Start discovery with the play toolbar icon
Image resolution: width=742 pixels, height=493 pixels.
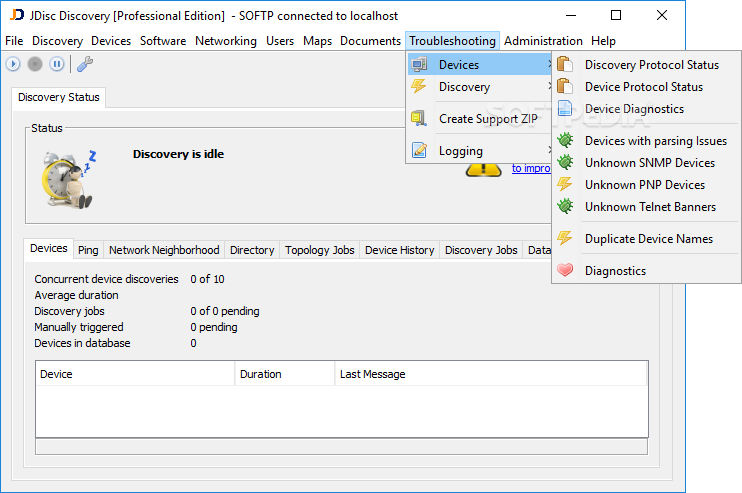click(x=13, y=64)
